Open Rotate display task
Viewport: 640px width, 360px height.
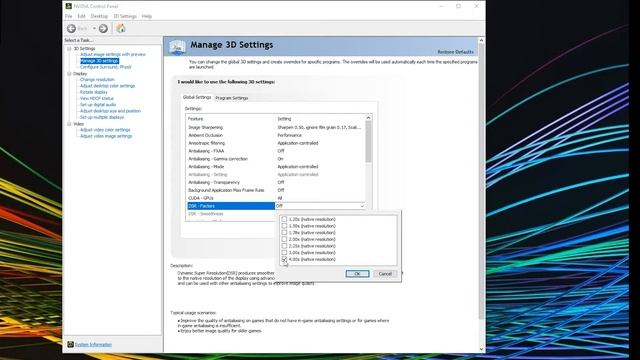(94, 92)
